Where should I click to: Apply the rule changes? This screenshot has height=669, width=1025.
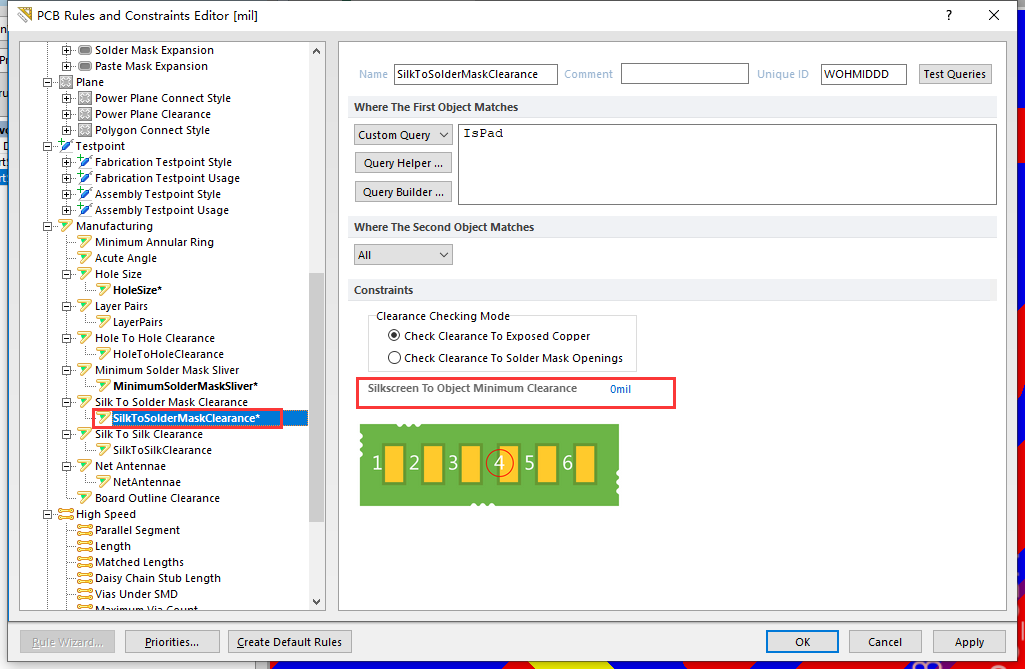click(x=969, y=642)
